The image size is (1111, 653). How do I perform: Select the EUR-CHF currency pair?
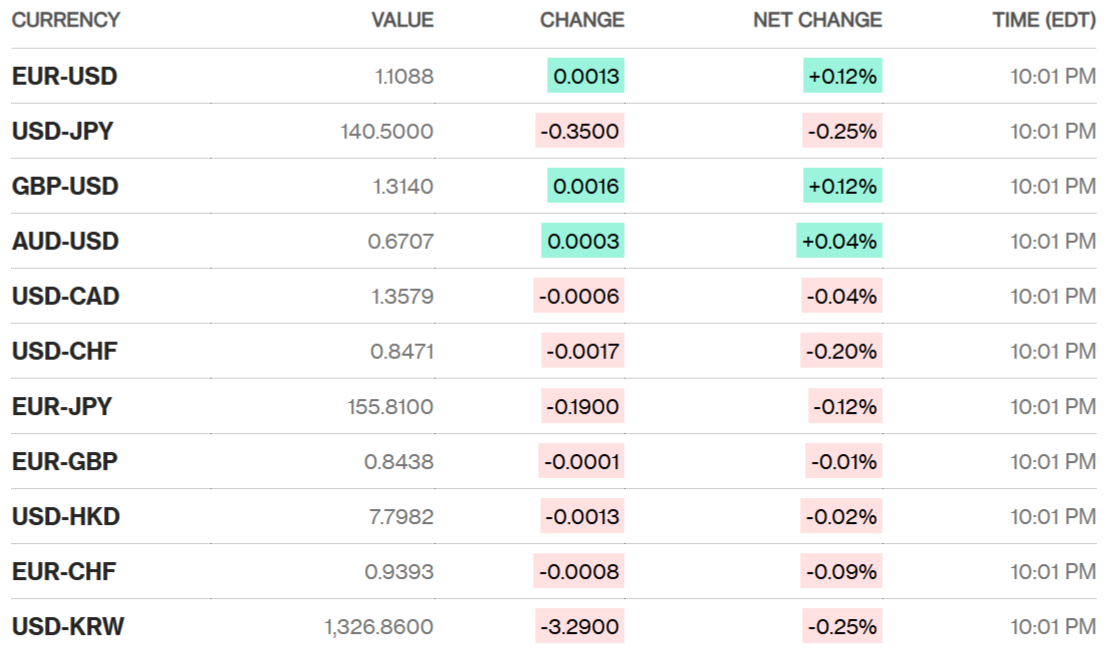pyautogui.click(x=64, y=571)
